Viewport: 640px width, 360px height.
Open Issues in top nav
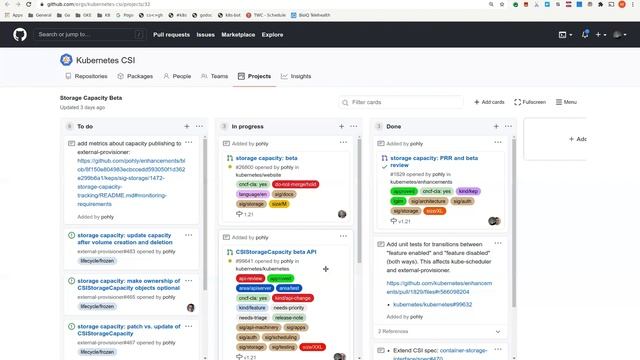(x=205, y=35)
